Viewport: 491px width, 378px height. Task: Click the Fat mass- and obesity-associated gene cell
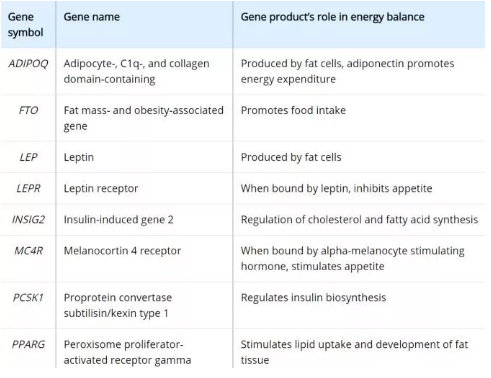144,118
